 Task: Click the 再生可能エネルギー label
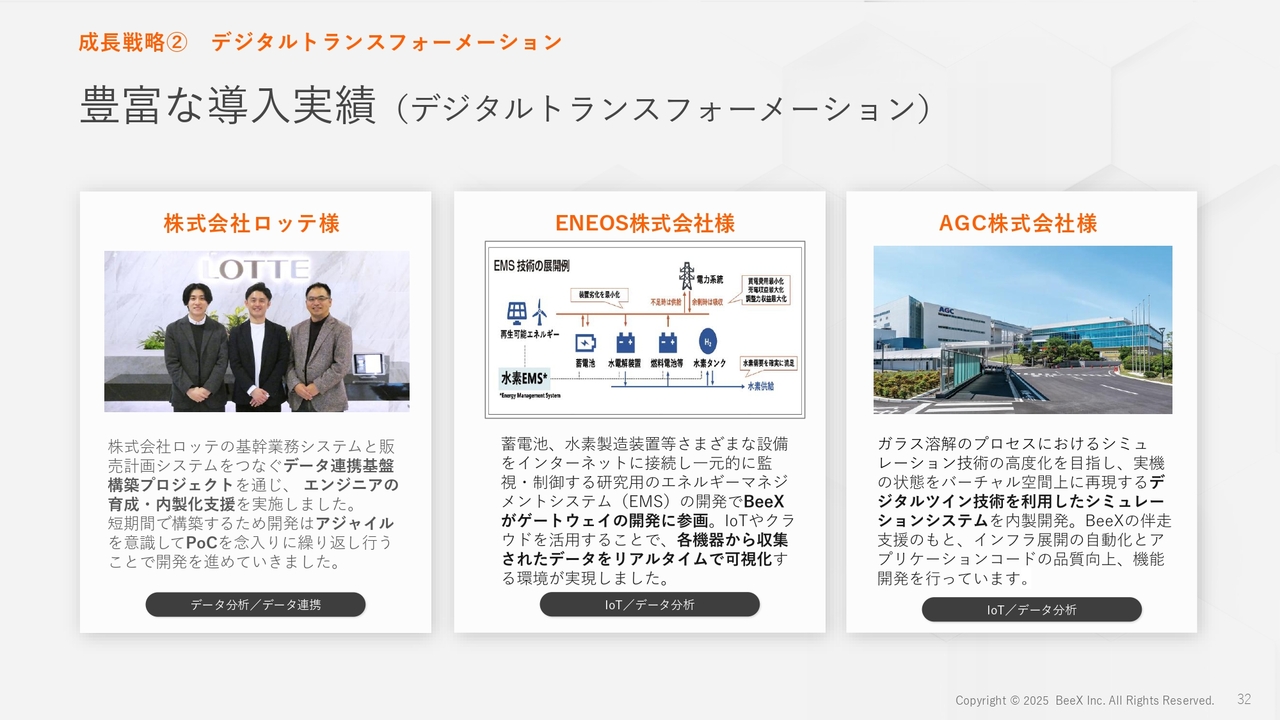pos(529,334)
